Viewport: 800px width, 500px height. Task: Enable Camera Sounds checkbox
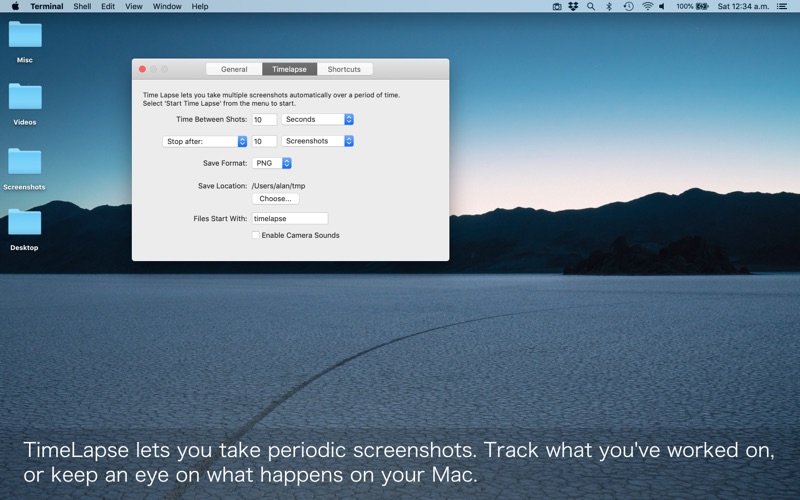tap(256, 235)
